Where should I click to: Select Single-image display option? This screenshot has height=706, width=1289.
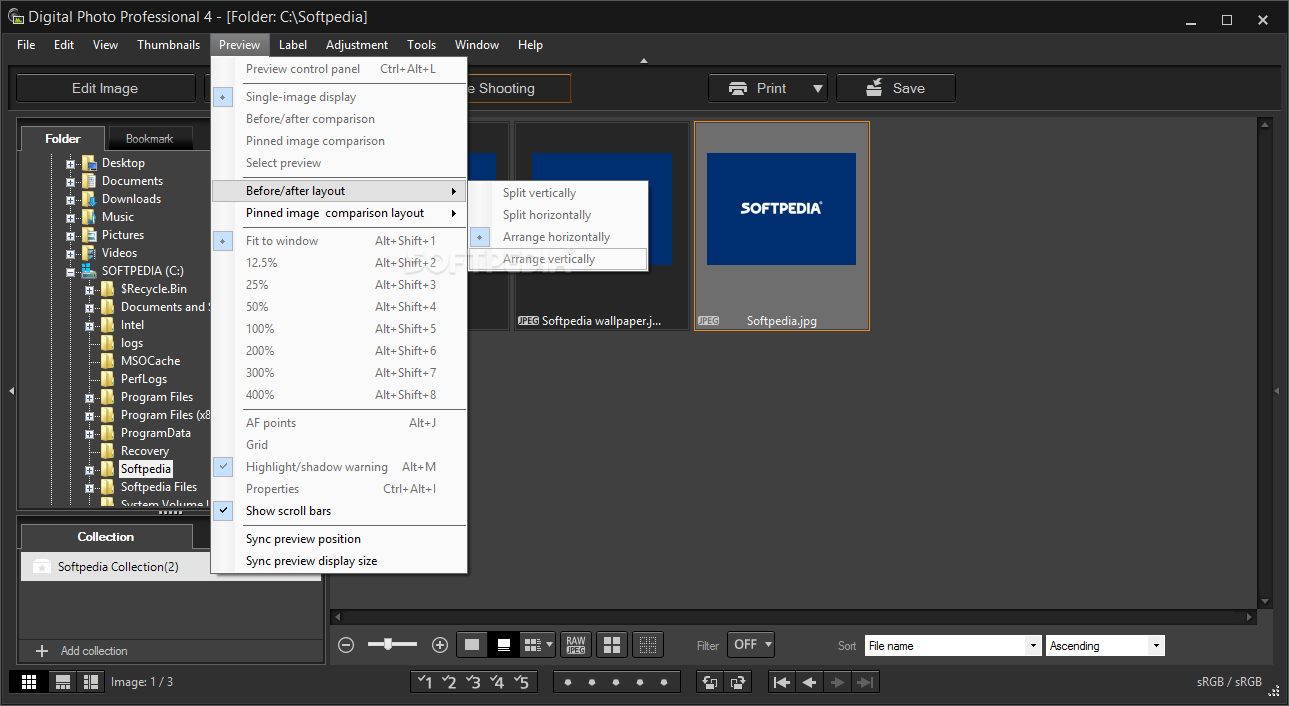coord(339,97)
